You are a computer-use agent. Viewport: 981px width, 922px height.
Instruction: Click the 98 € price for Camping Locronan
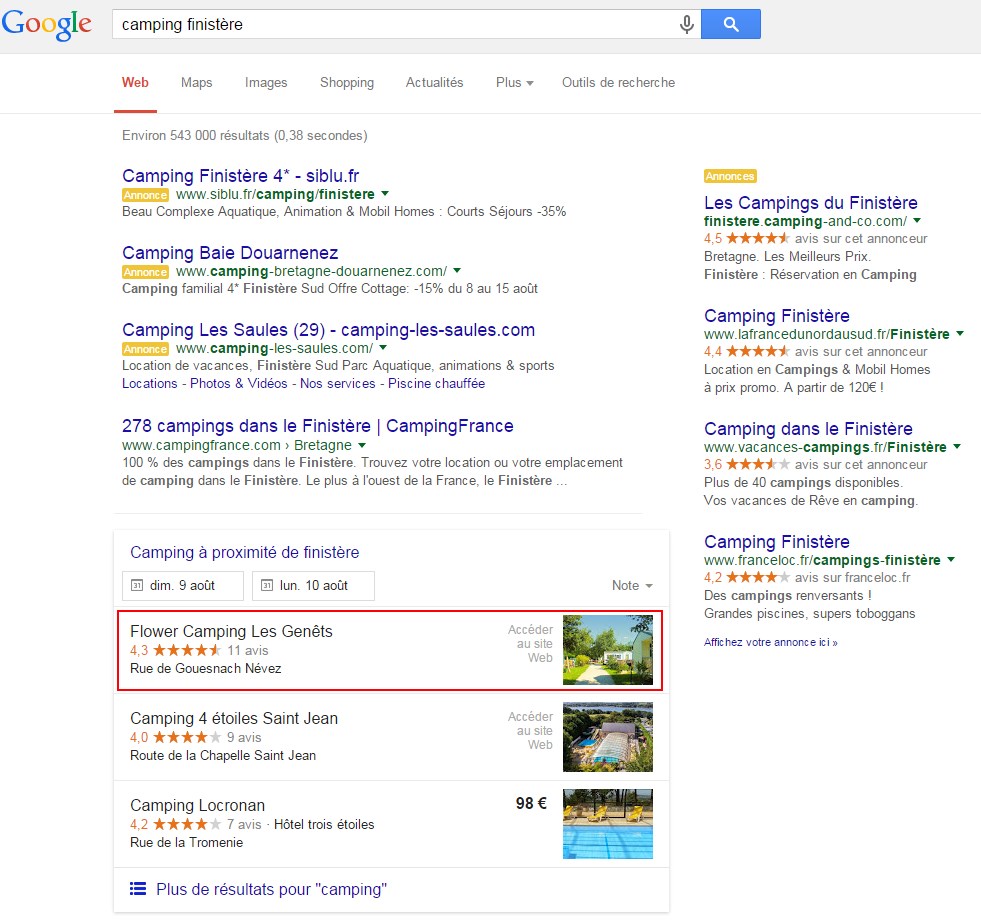click(x=531, y=803)
